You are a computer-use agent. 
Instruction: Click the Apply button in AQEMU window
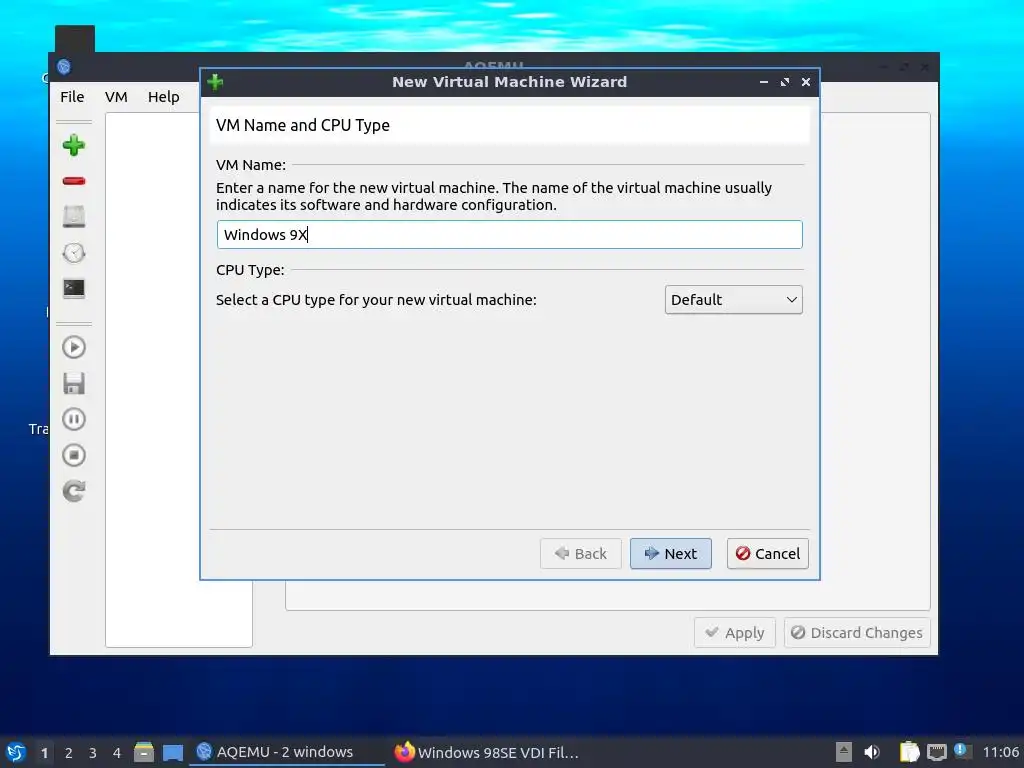click(x=735, y=633)
